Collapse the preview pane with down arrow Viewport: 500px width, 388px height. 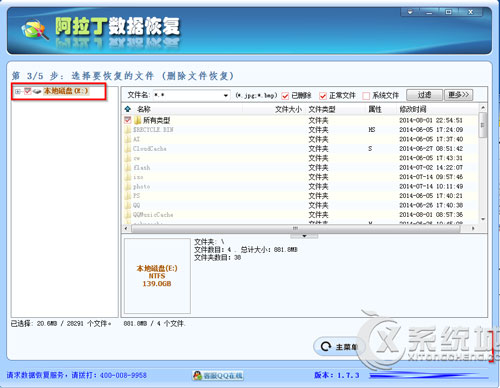[304, 236]
